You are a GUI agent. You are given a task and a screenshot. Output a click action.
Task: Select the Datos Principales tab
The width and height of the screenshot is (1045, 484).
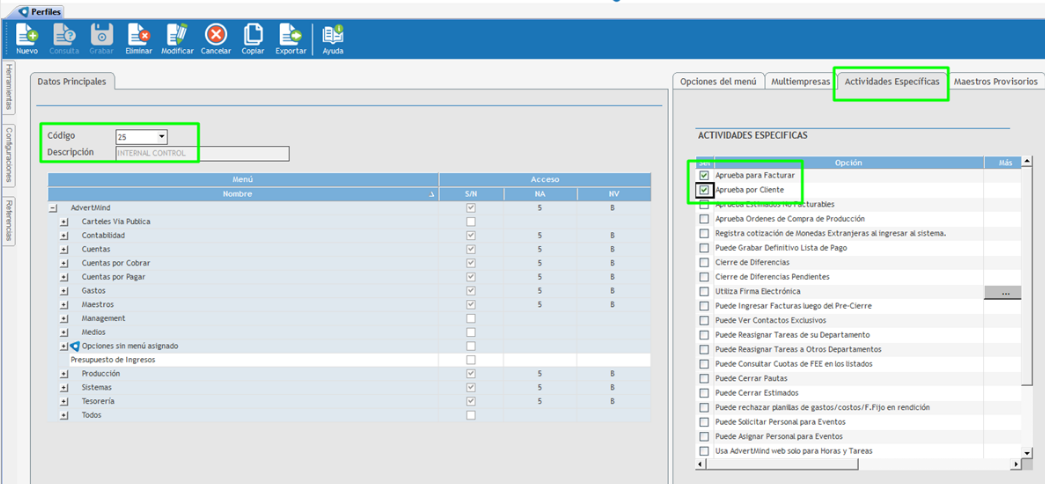71,81
